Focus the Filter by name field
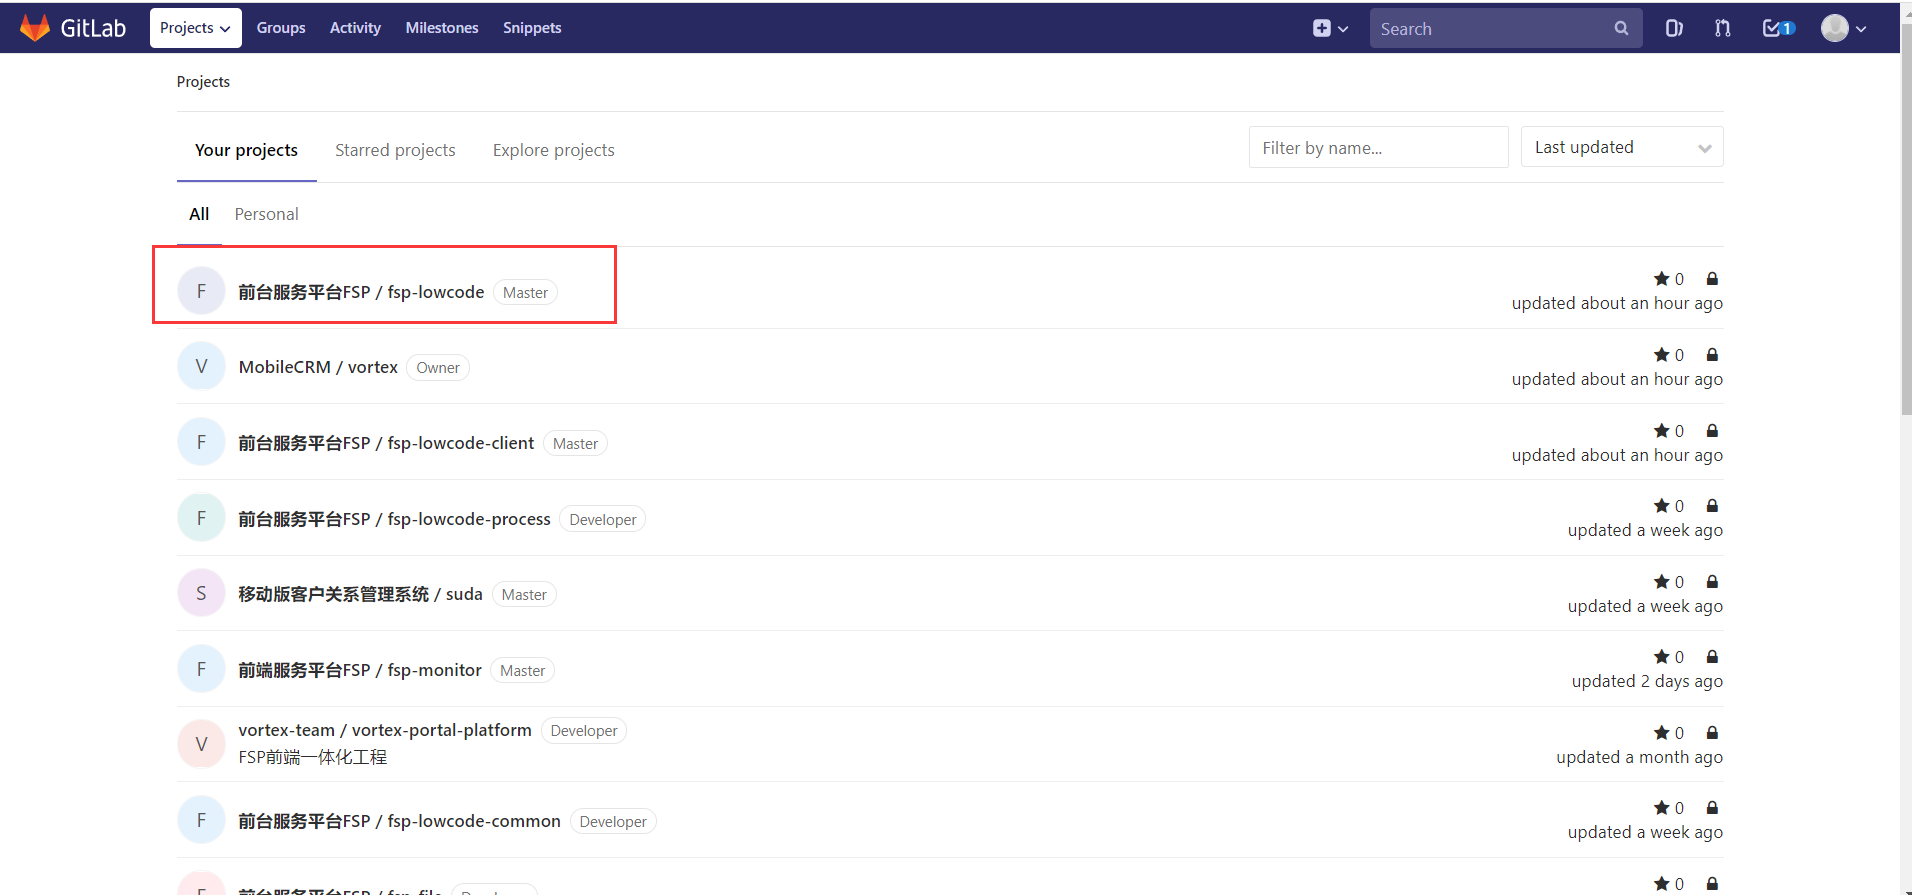 point(1378,147)
